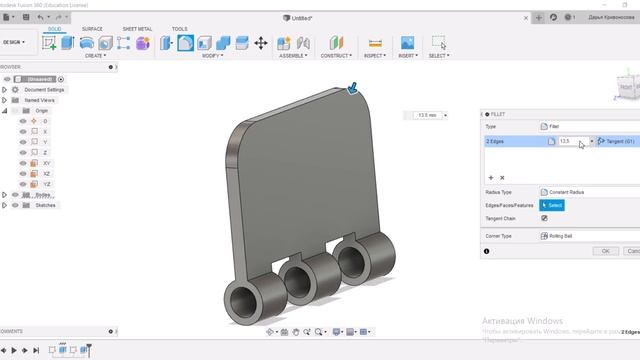Toggle visibility of origin point O
Viewport: 640px width, 360px height.
point(23,121)
